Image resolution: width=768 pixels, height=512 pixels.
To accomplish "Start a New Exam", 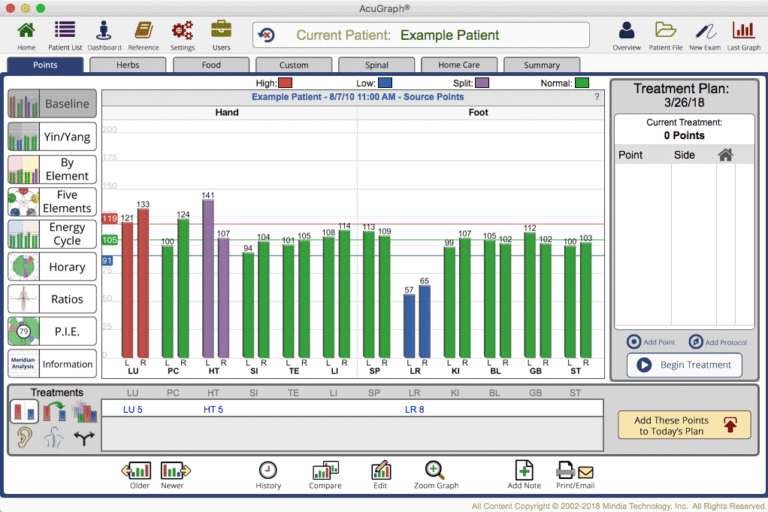I will 705,31.
